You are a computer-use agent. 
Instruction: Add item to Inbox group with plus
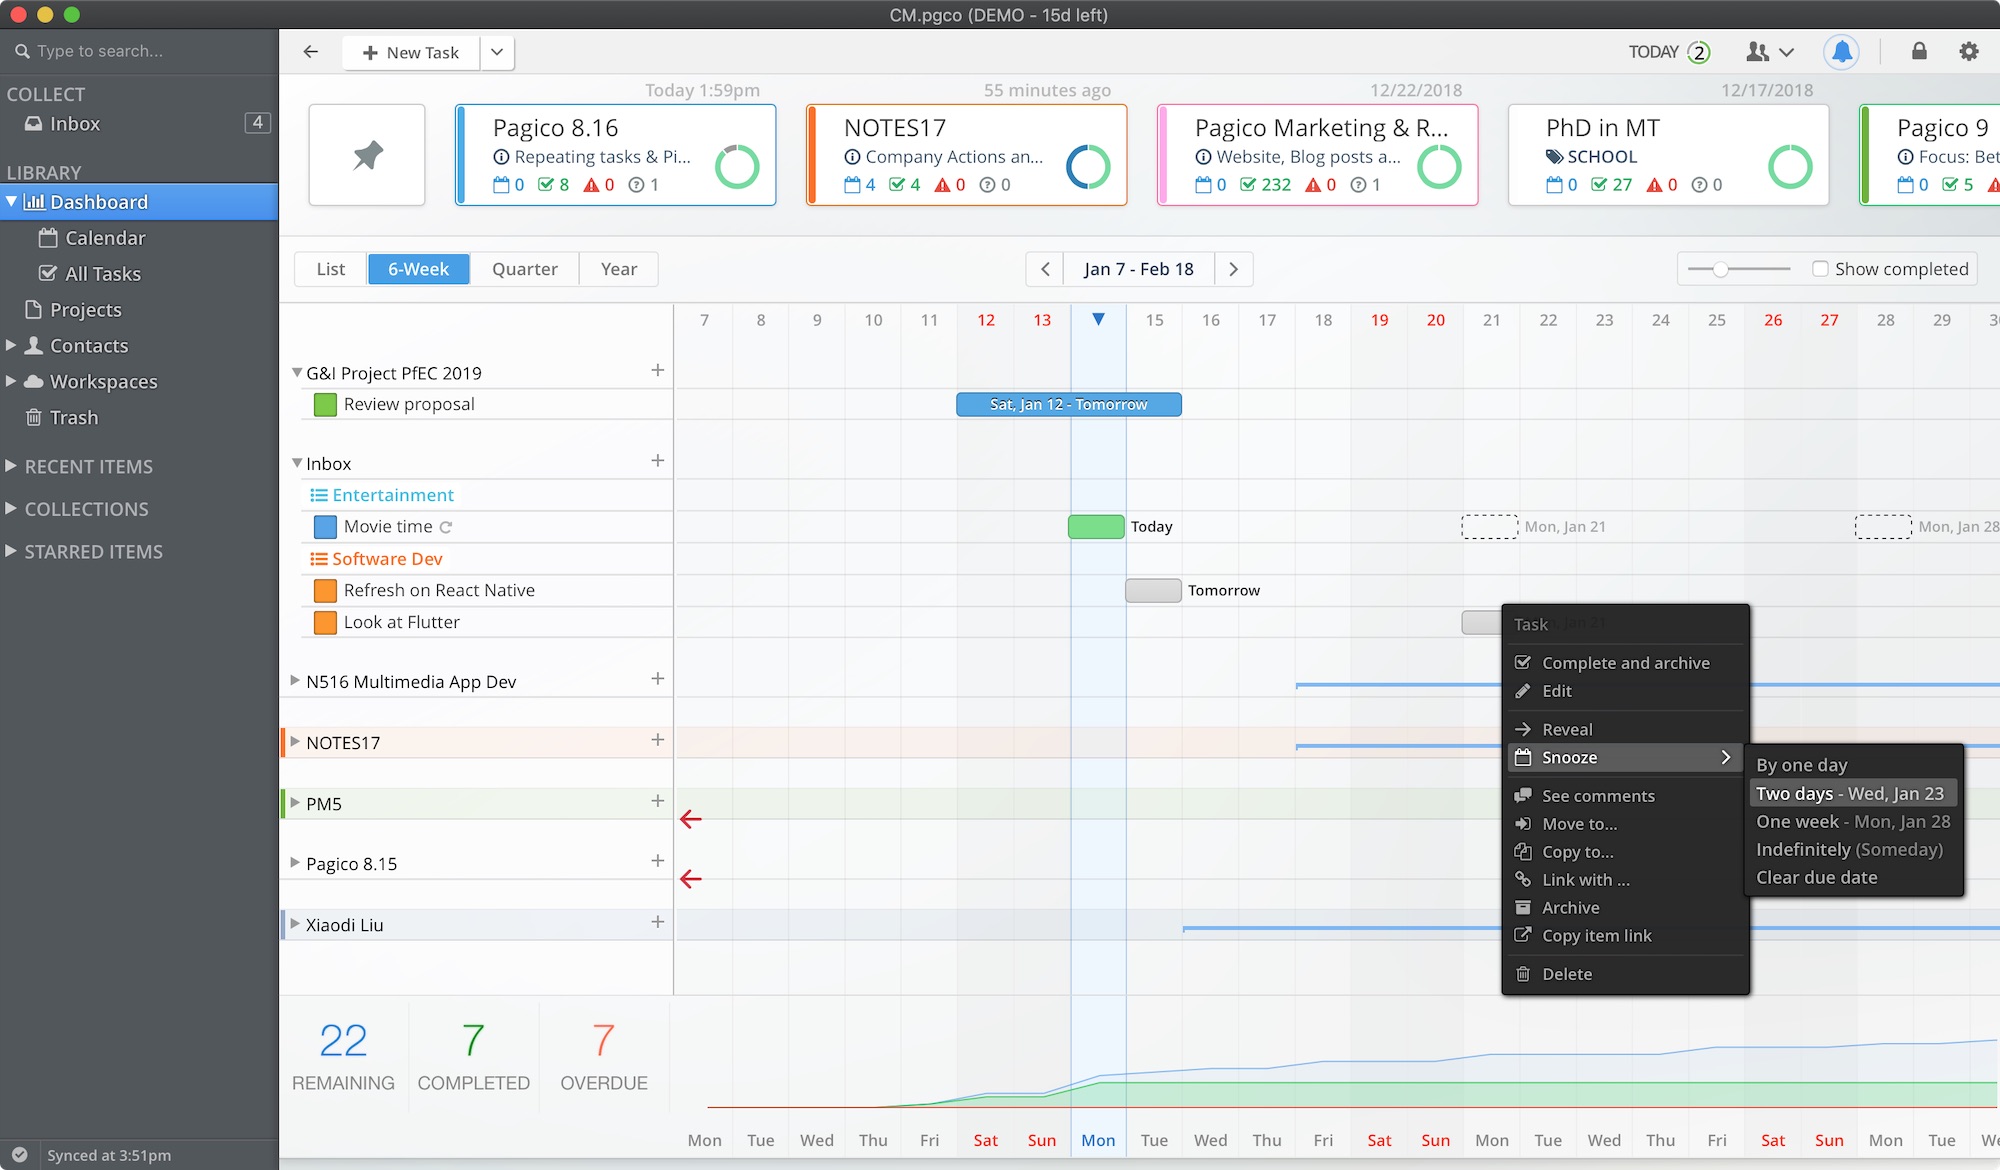click(657, 461)
